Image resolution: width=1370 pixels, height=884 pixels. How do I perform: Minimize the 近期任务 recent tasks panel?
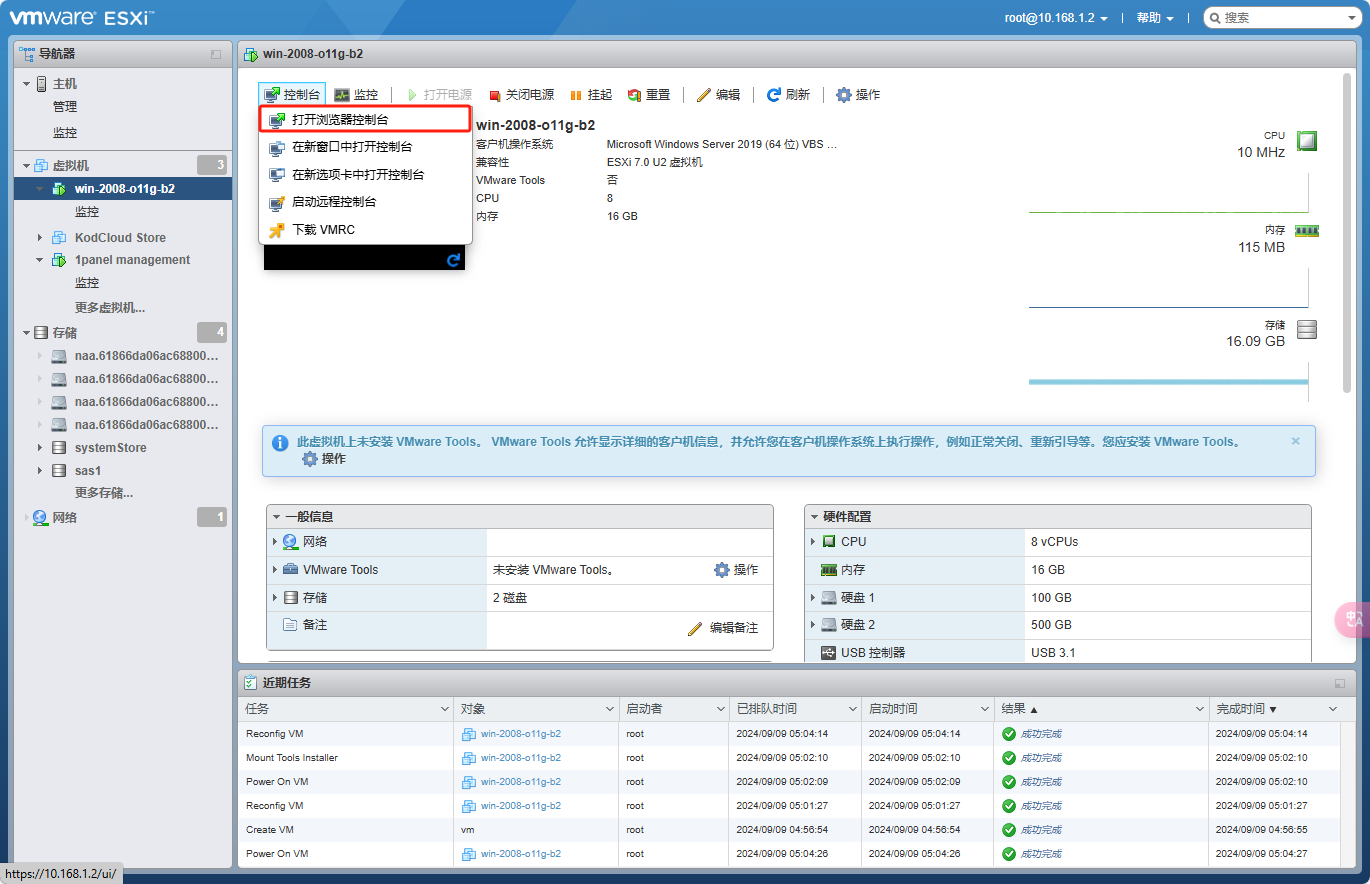(x=1339, y=684)
